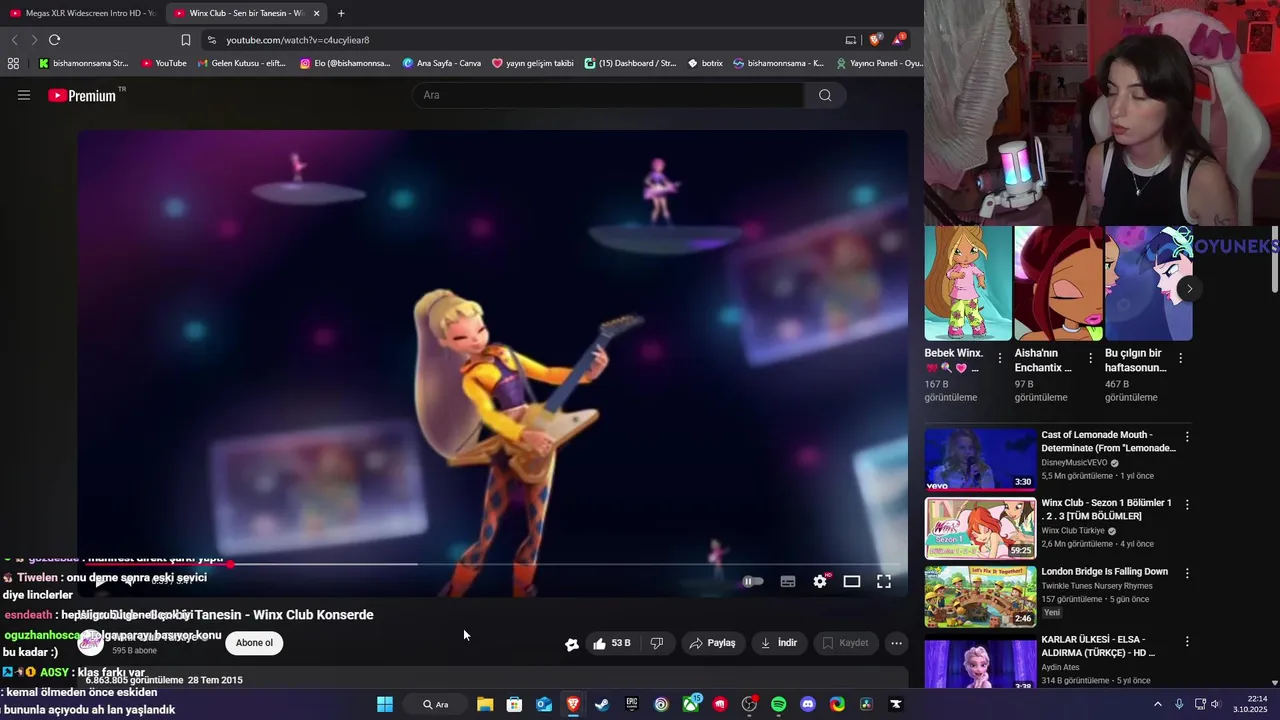This screenshot has height=720, width=1280.
Task: Open Spotify from the taskbar
Action: click(x=779, y=704)
